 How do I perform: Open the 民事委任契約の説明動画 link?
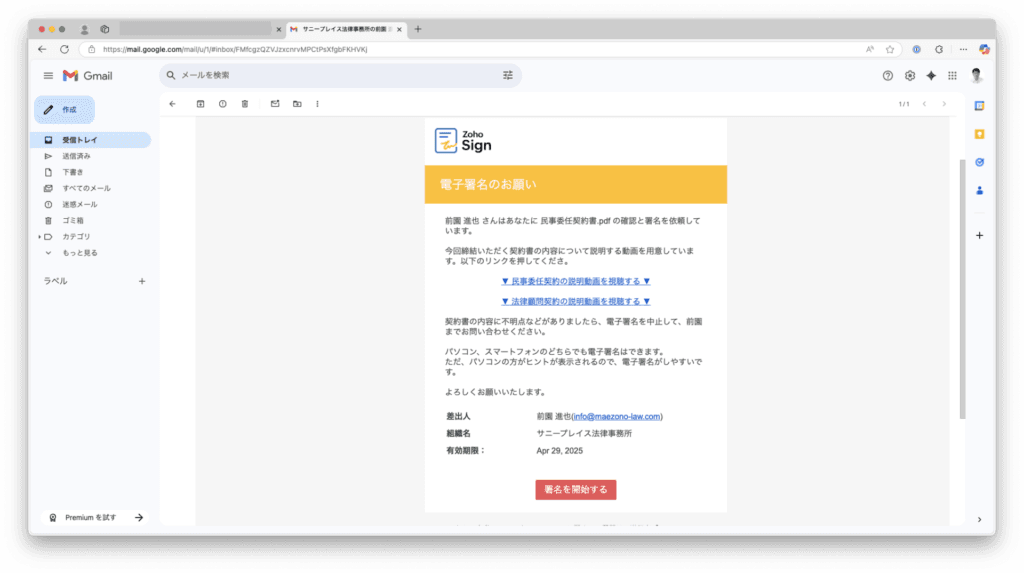575,281
